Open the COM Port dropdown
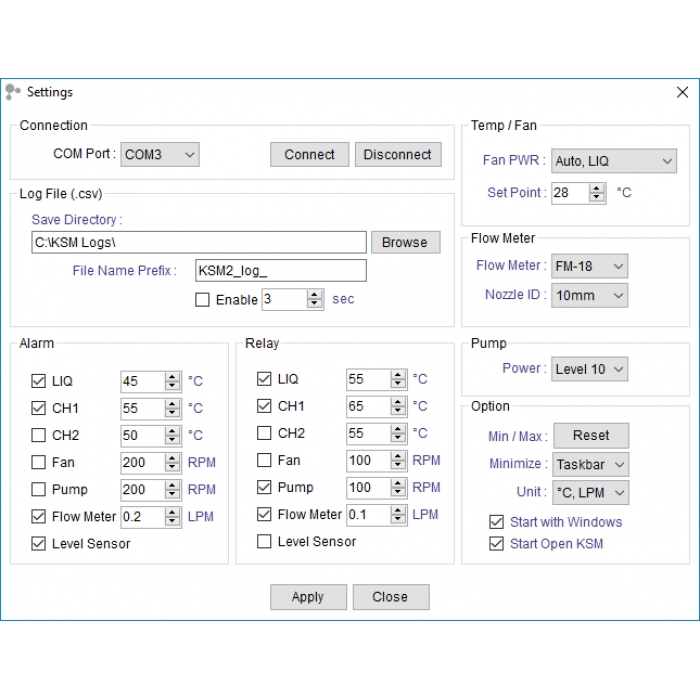Viewport: 700px width, 700px height. click(160, 155)
